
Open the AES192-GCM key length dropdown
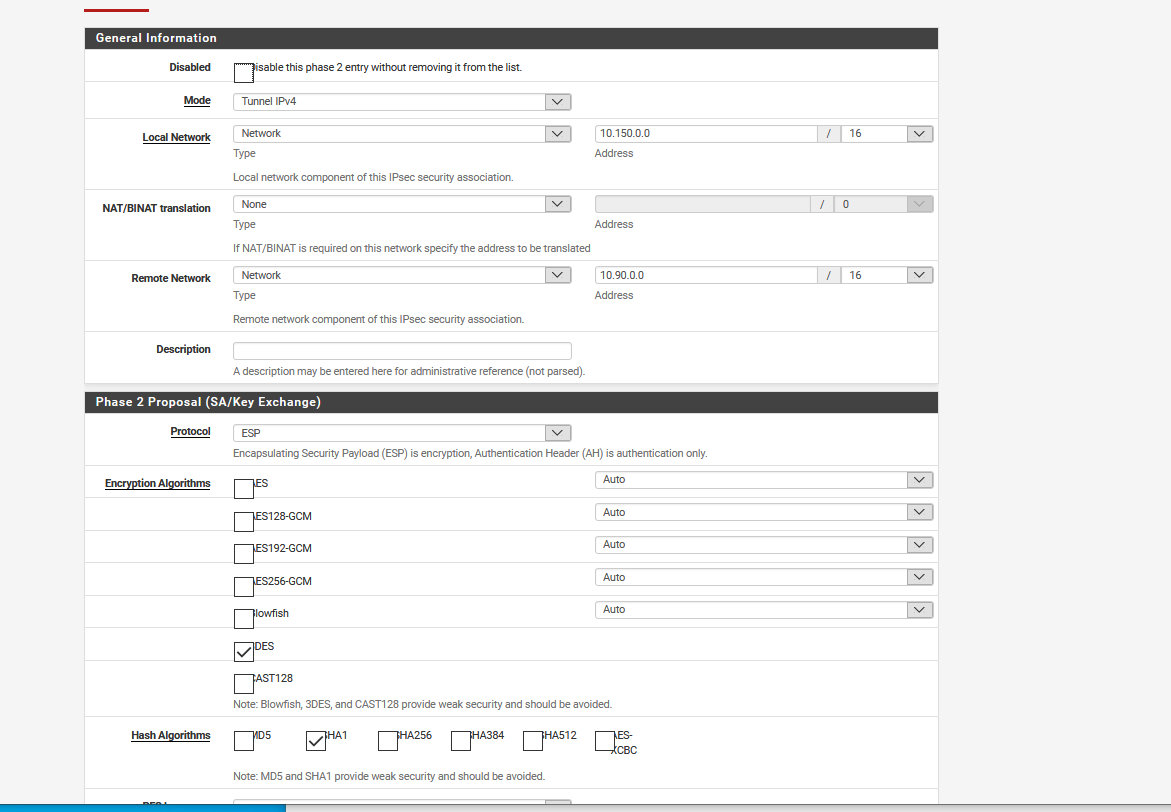point(764,545)
